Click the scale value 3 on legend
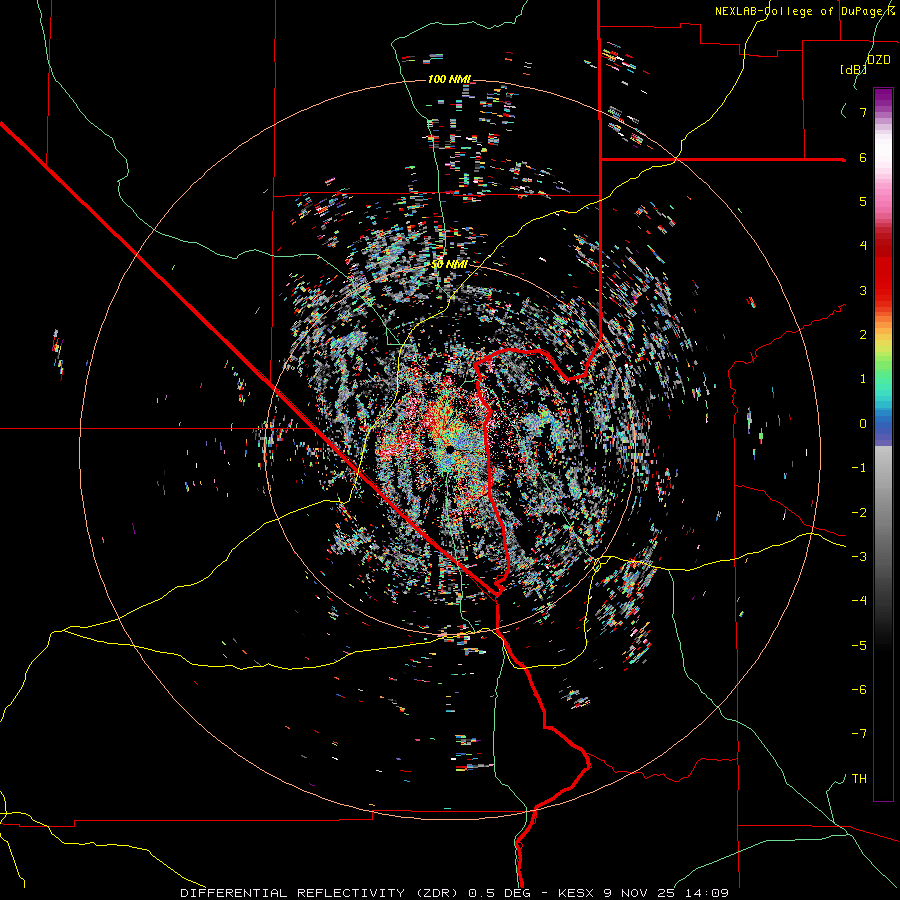Screen dimensions: 900x900 pos(863,290)
